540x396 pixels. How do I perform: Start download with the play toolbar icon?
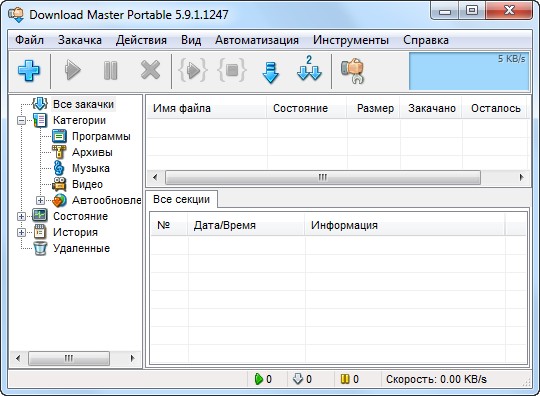[73, 70]
